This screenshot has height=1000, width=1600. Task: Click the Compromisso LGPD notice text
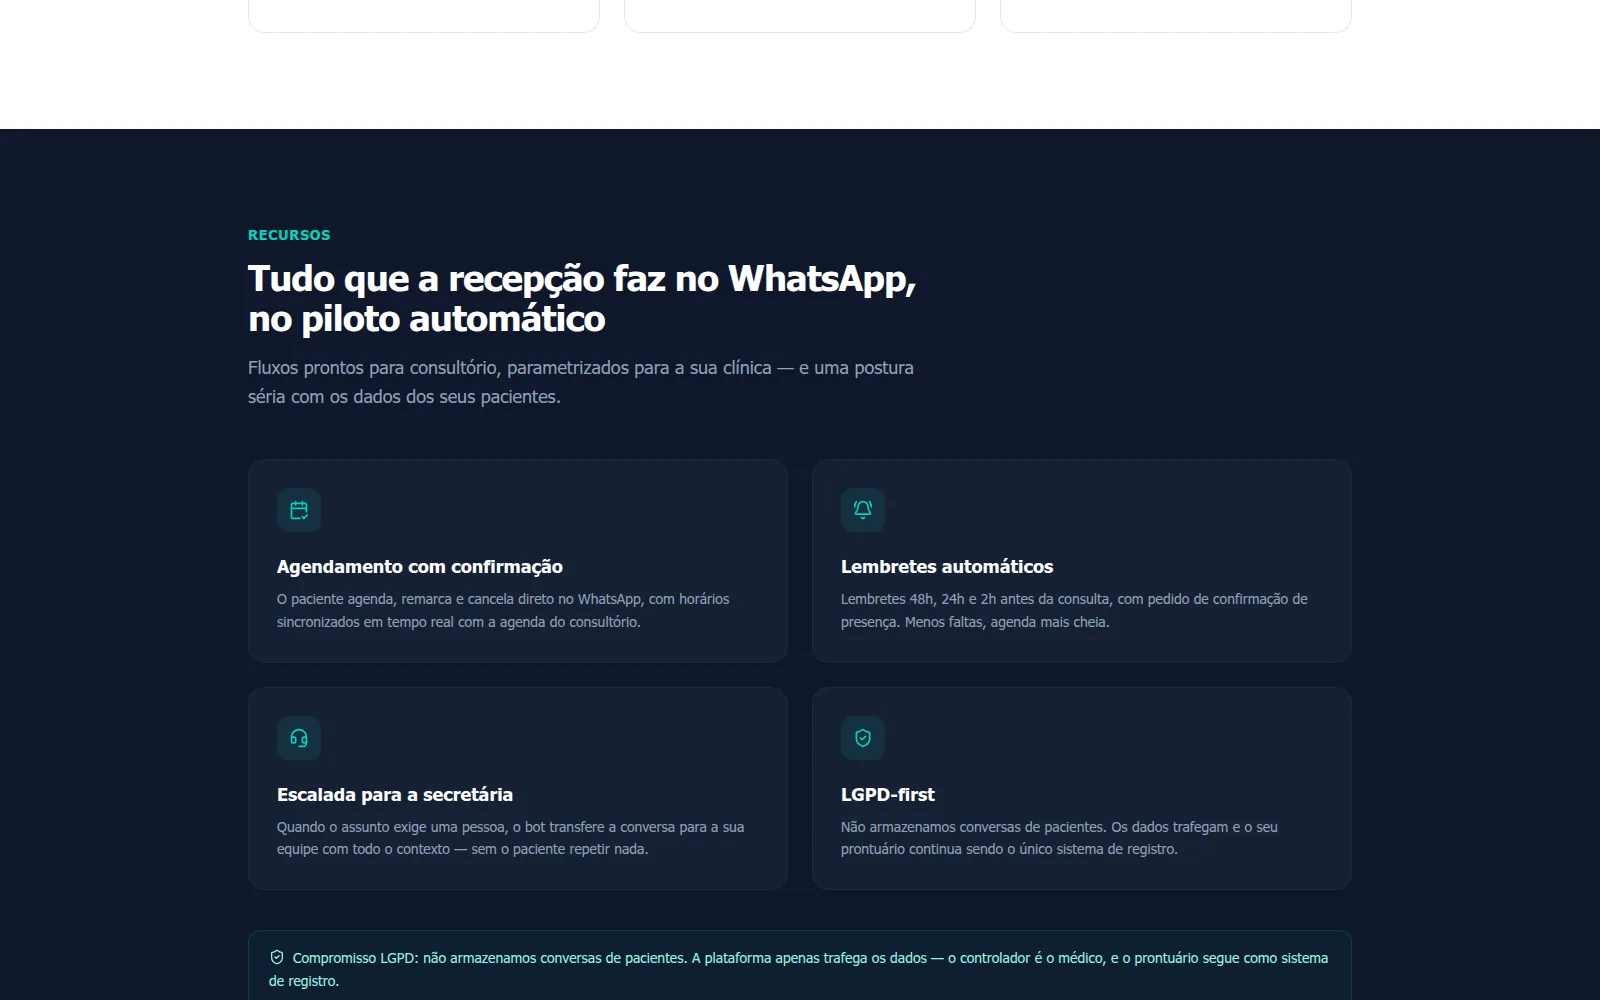[799, 969]
